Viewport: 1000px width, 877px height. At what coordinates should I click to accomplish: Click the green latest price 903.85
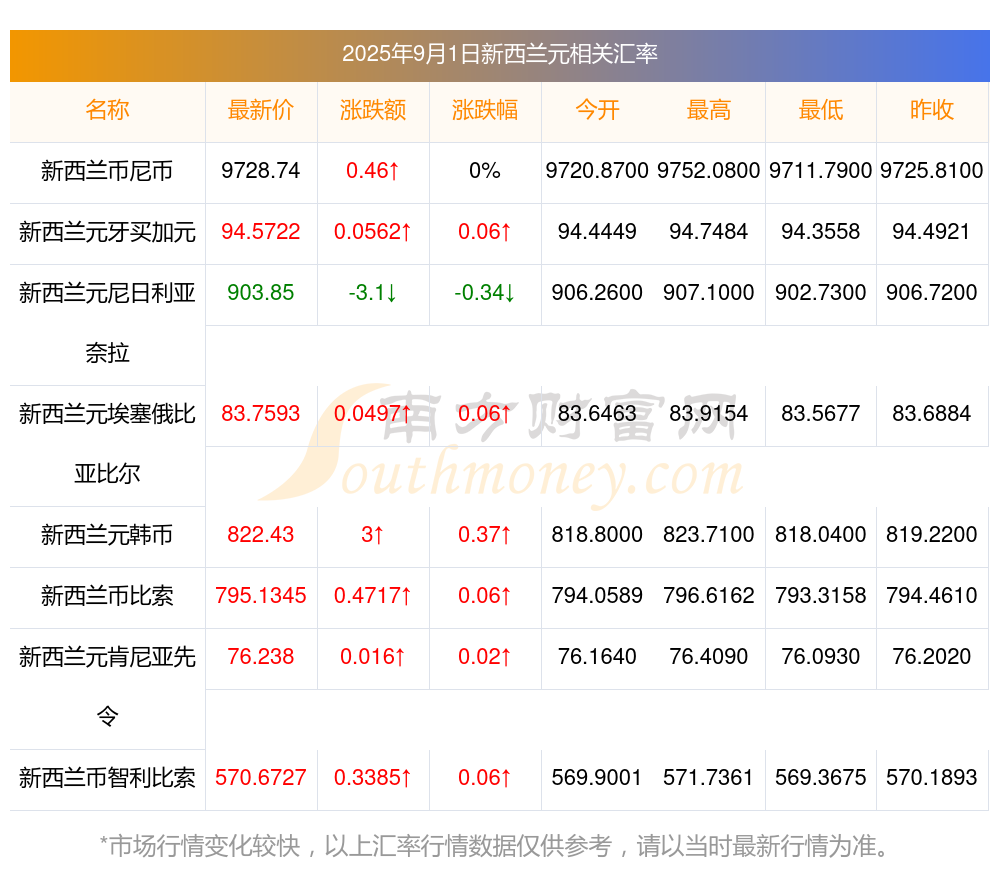[261, 293]
